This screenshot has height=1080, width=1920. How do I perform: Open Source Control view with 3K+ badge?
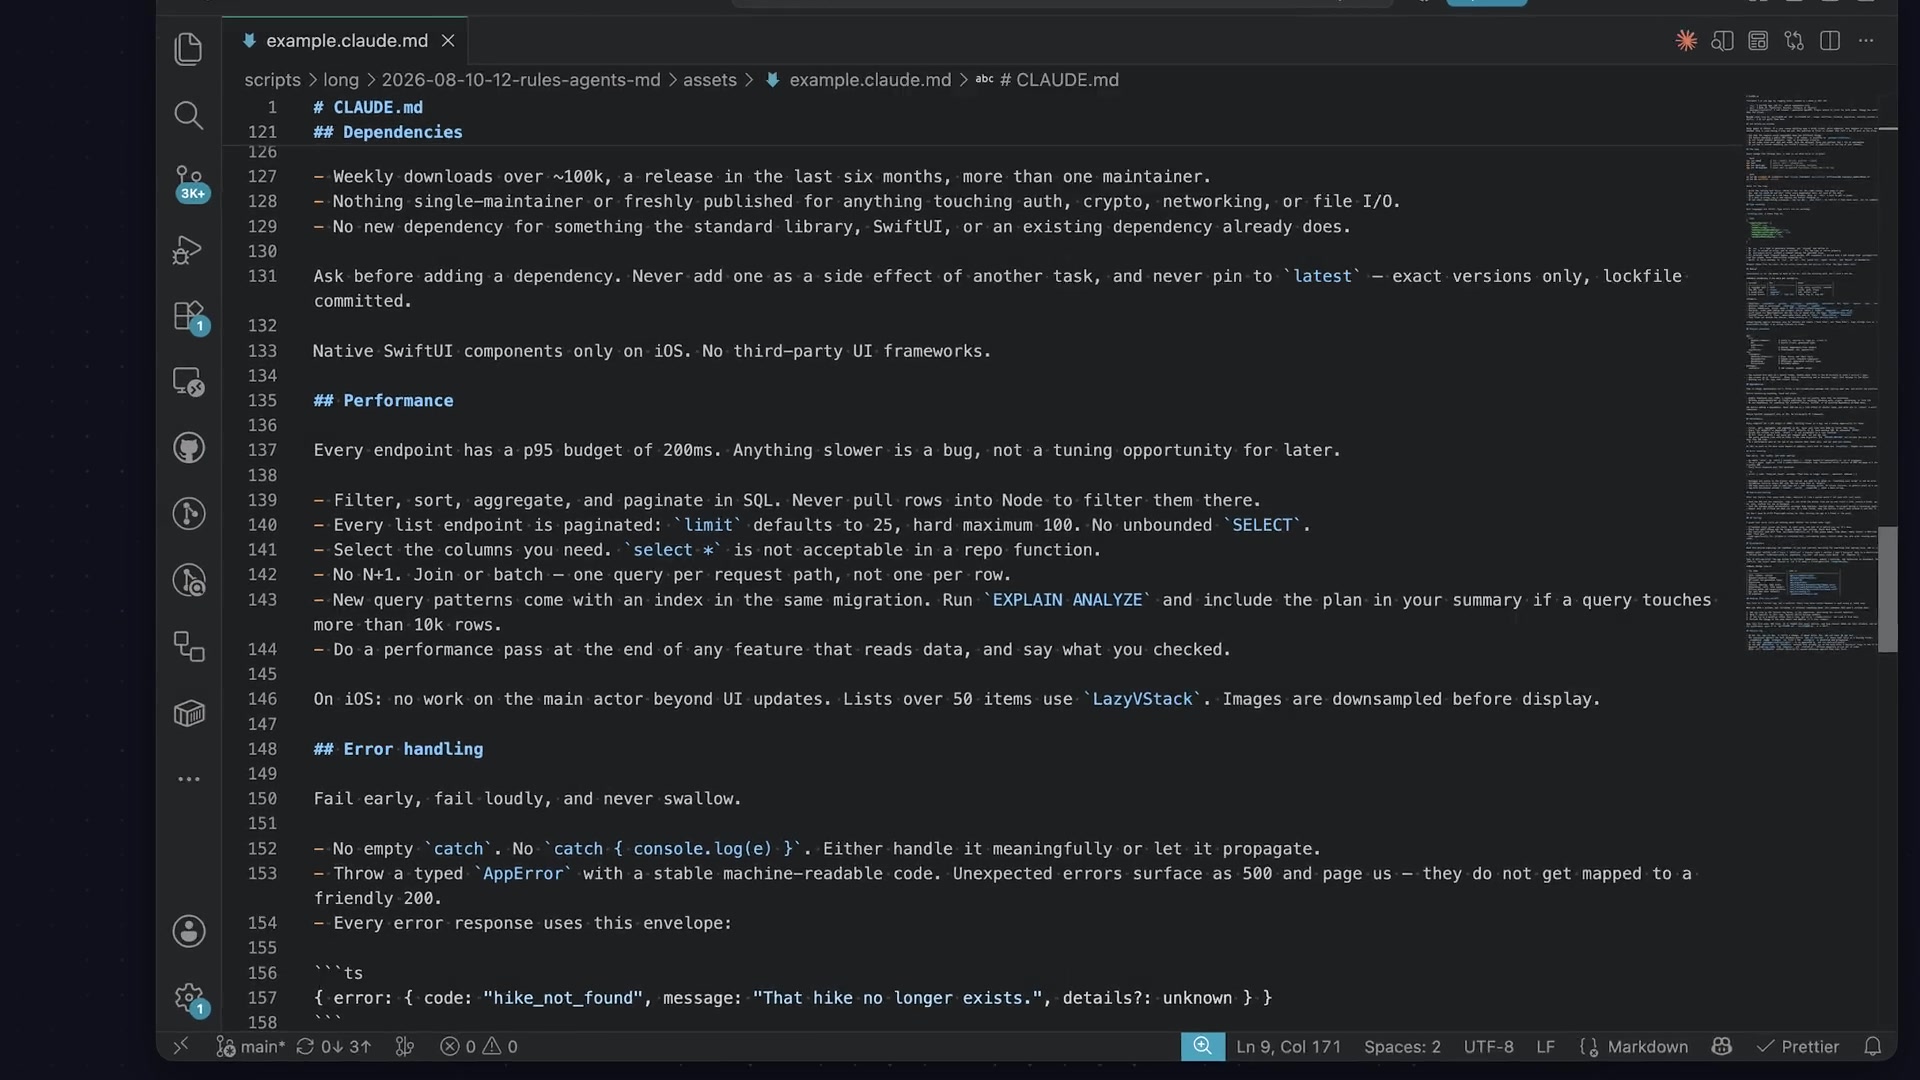(x=189, y=183)
